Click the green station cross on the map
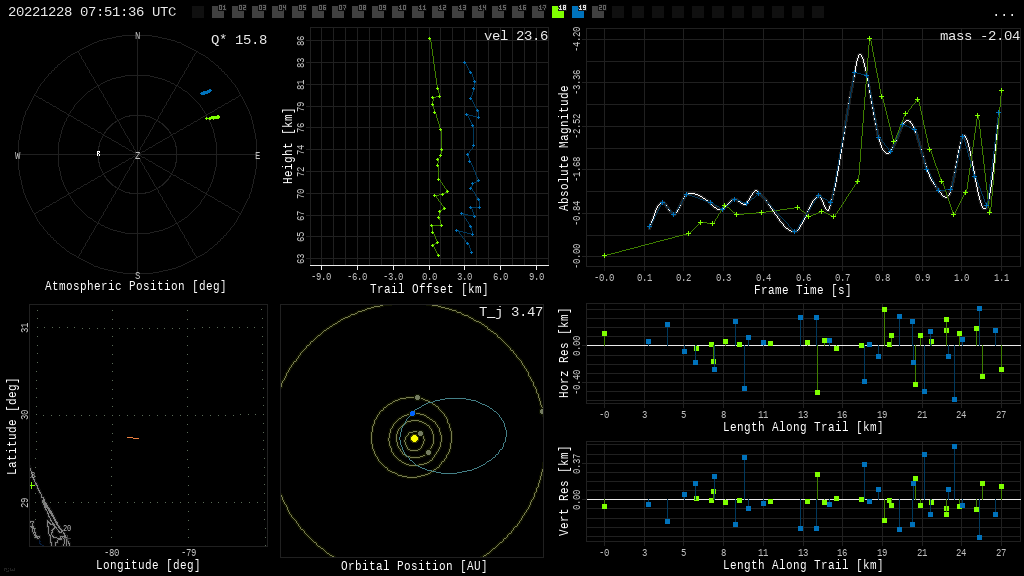This screenshot has width=1024, height=576. 32,485
